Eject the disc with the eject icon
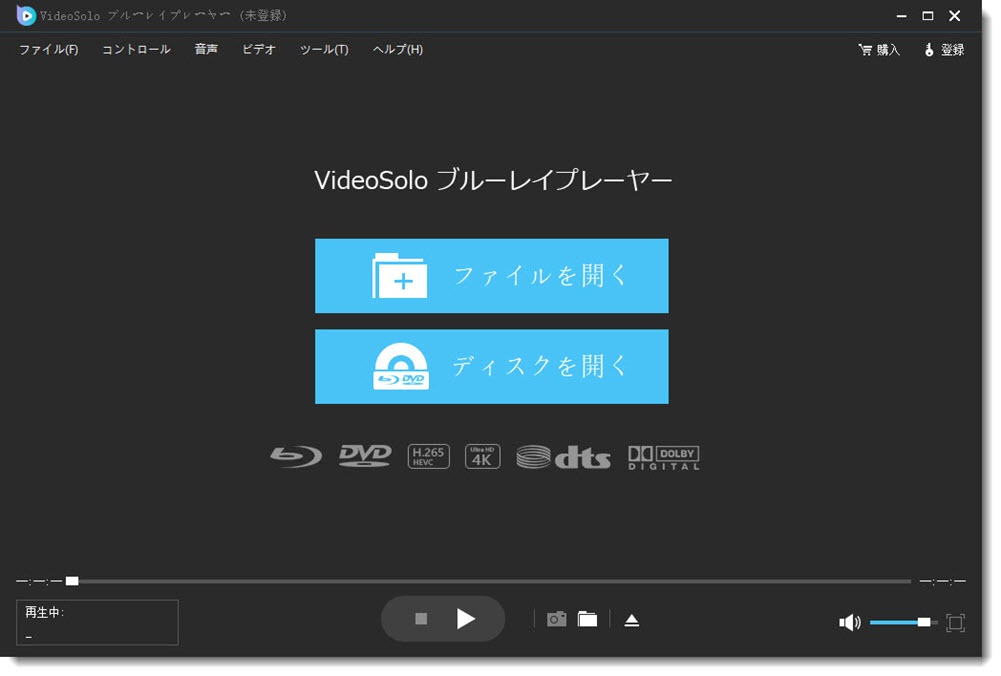The width and height of the screenshot is (1001, 676). 631,620
